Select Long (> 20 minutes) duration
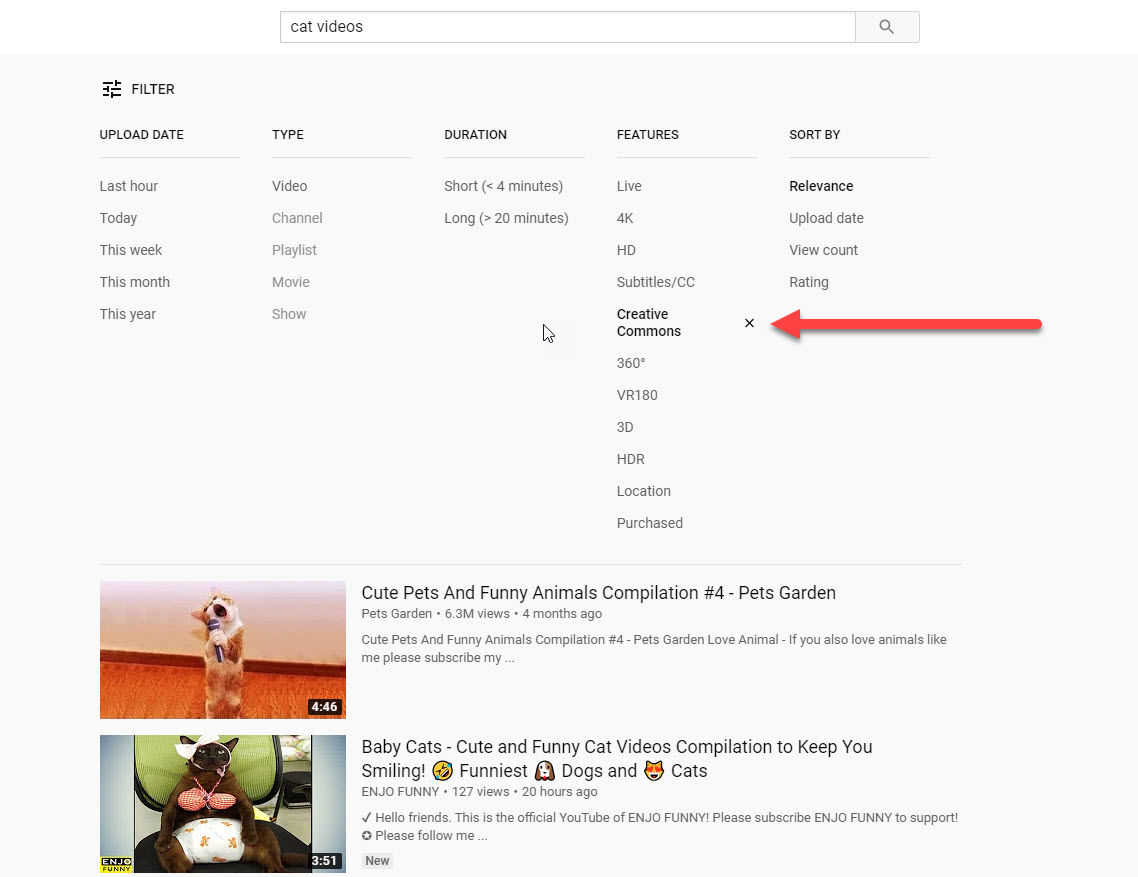 (x=506, y=218)
